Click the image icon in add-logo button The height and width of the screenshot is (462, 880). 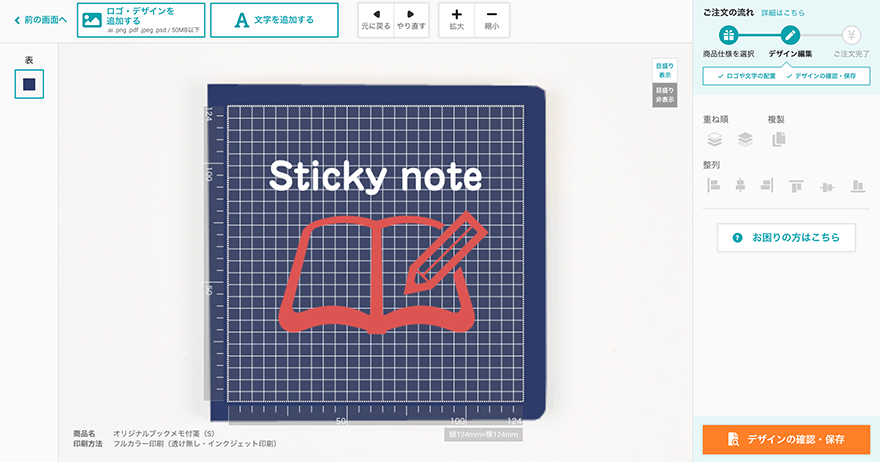click(x=92, y=20)
